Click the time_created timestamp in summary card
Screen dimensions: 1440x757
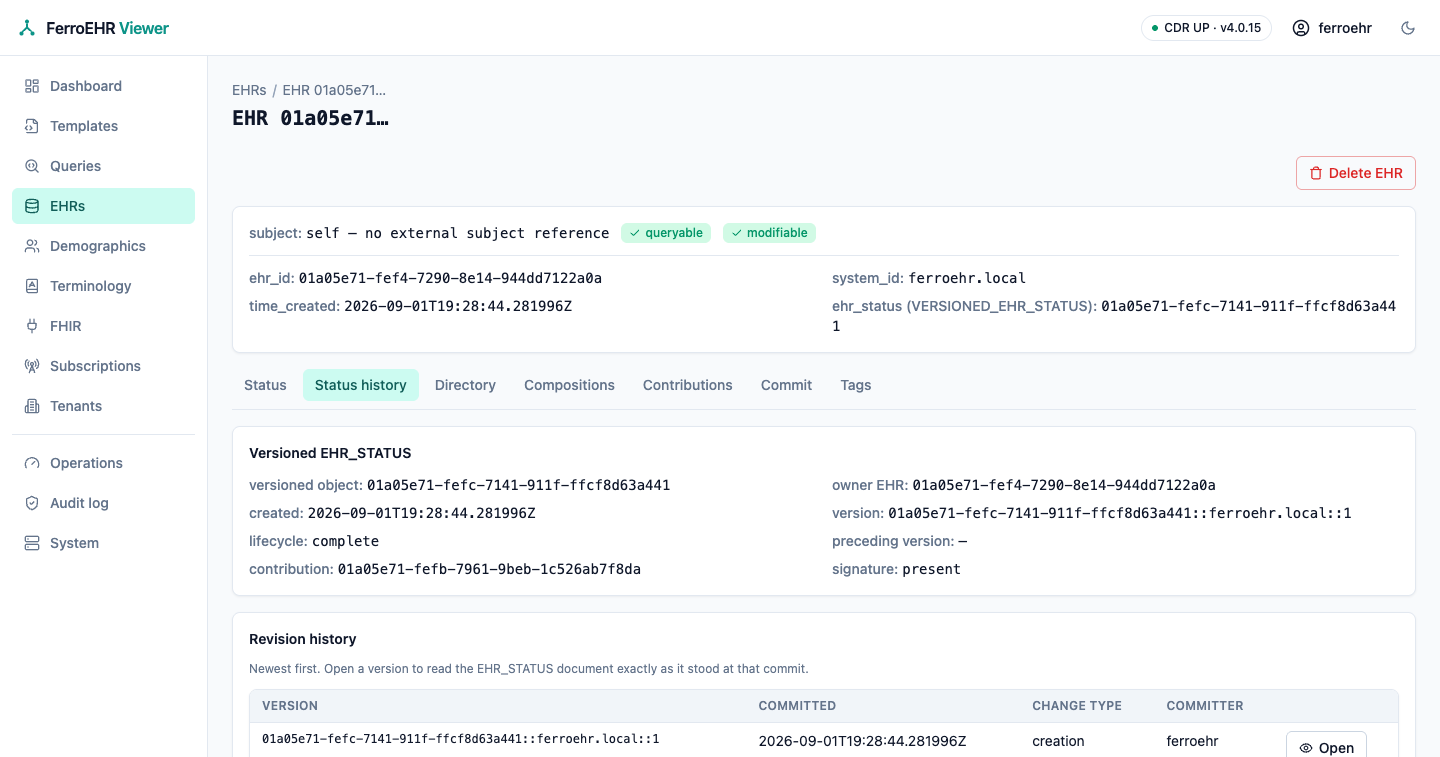coord(458,306)
